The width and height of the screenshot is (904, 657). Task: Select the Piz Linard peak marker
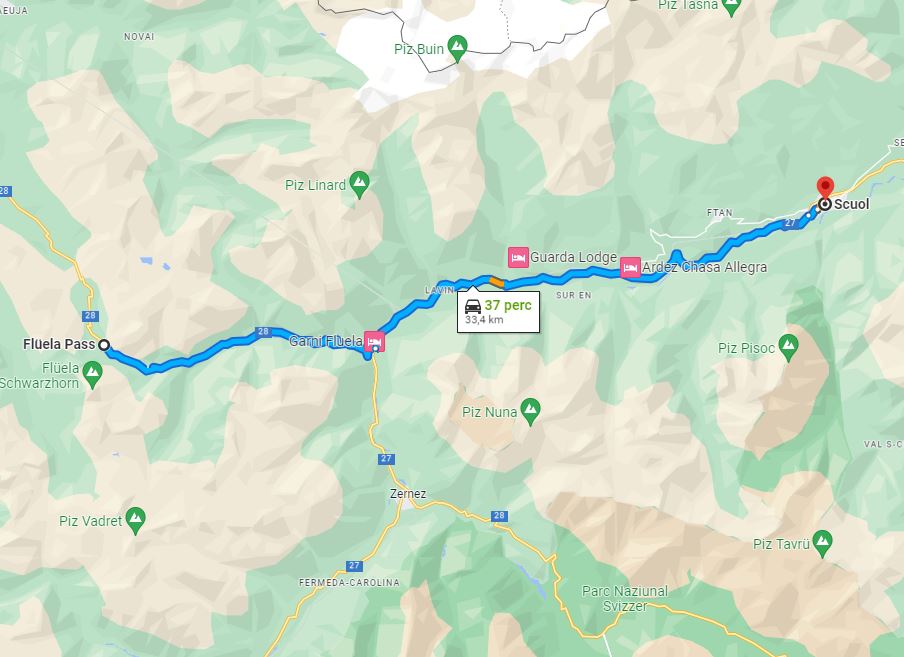[359, 184]
